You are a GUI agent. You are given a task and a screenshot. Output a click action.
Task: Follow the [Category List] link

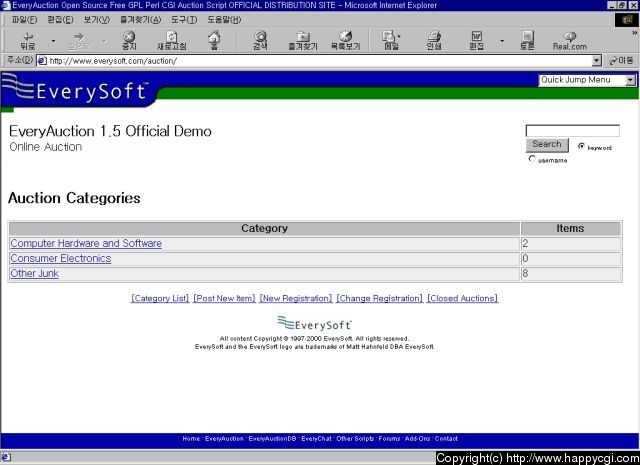[x=160, y=298]
